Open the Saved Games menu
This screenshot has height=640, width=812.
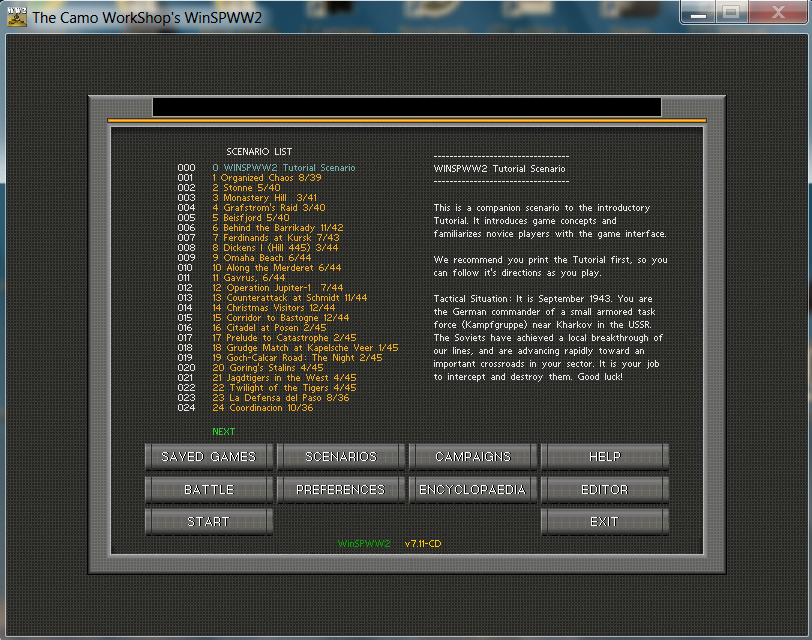coord(208,457)
